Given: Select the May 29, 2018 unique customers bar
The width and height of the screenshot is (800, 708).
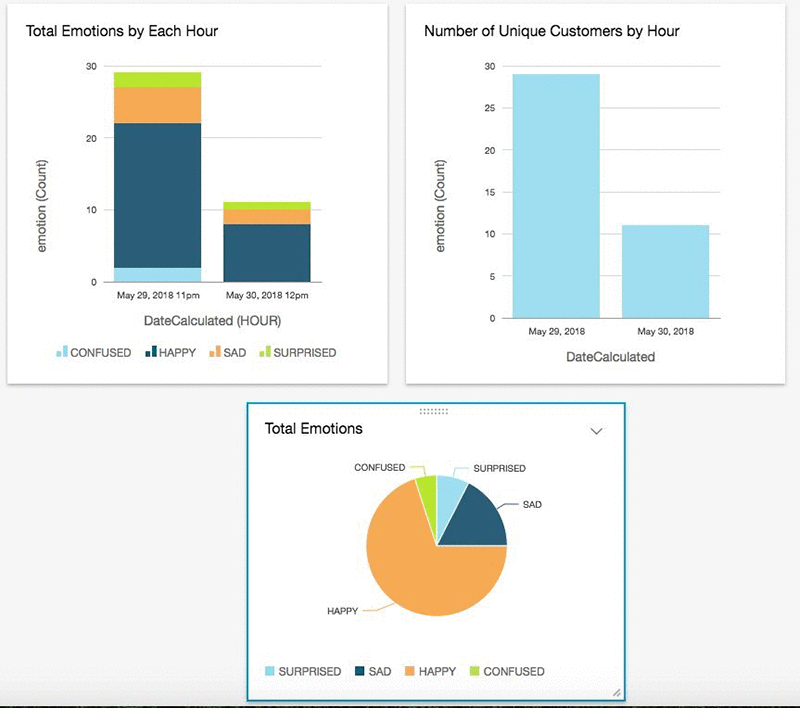Looking at the screenshot, I should click(556, 196).
